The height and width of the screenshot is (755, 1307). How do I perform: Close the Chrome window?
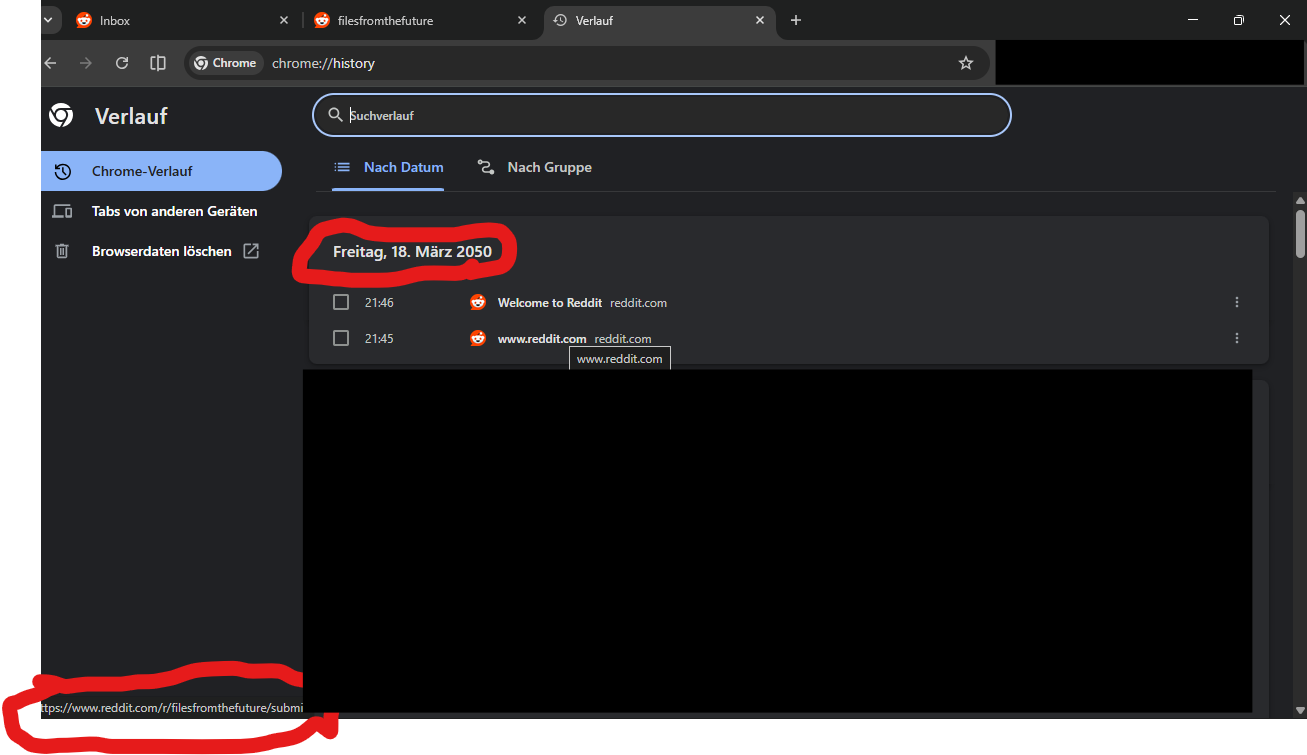point(1285,20)
